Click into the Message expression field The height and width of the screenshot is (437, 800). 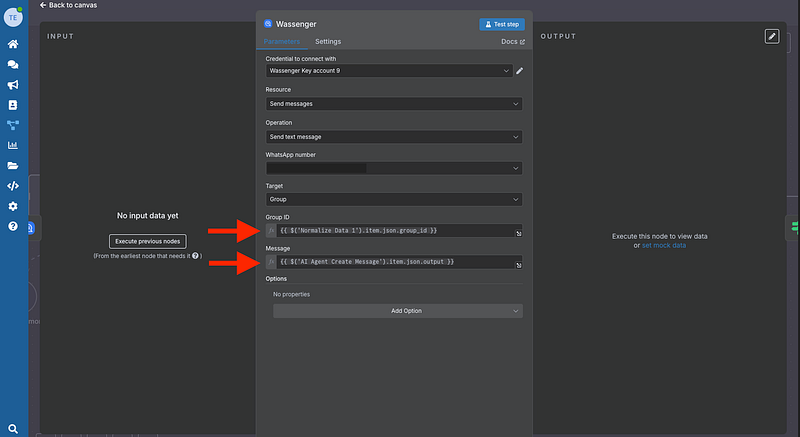point(395,262)
